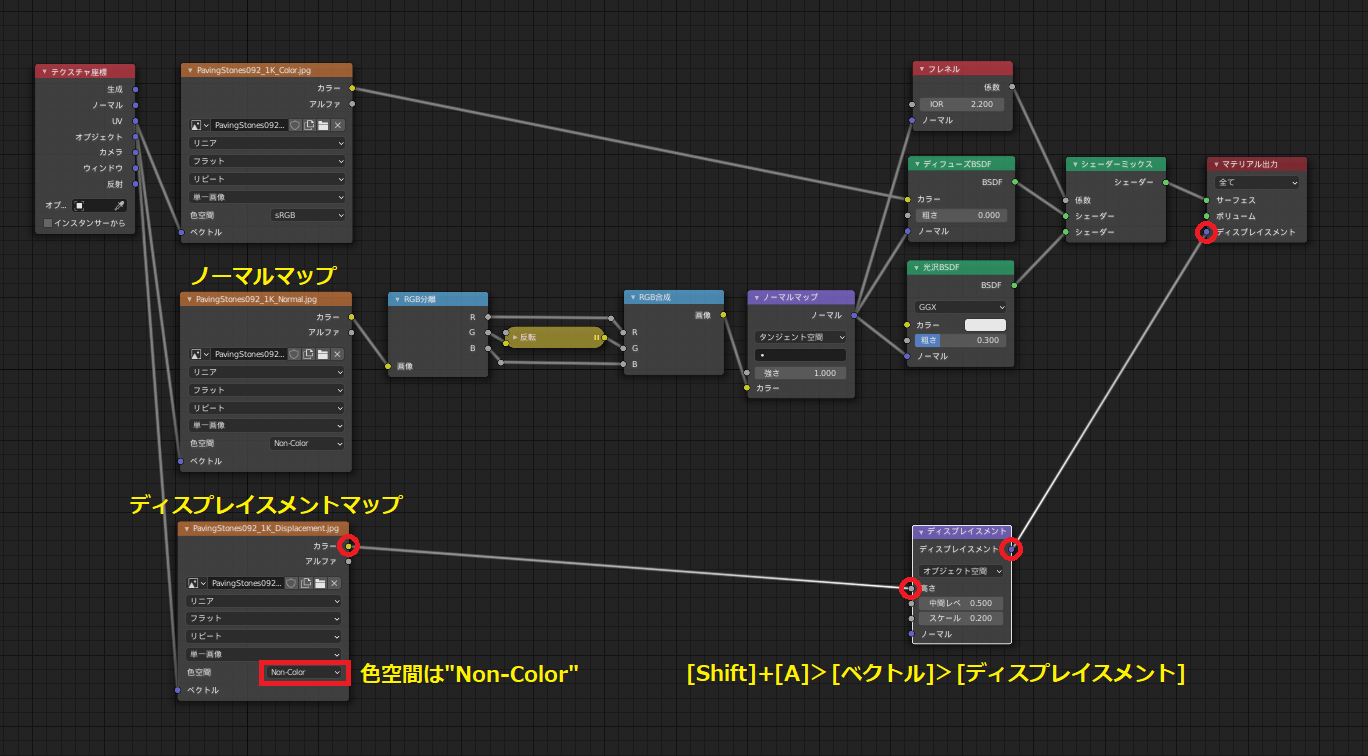Open Non-Color dropdown in Normal texture node
Image resolution: width=1368 pixels, height=756 pixels.
[308, 444]
